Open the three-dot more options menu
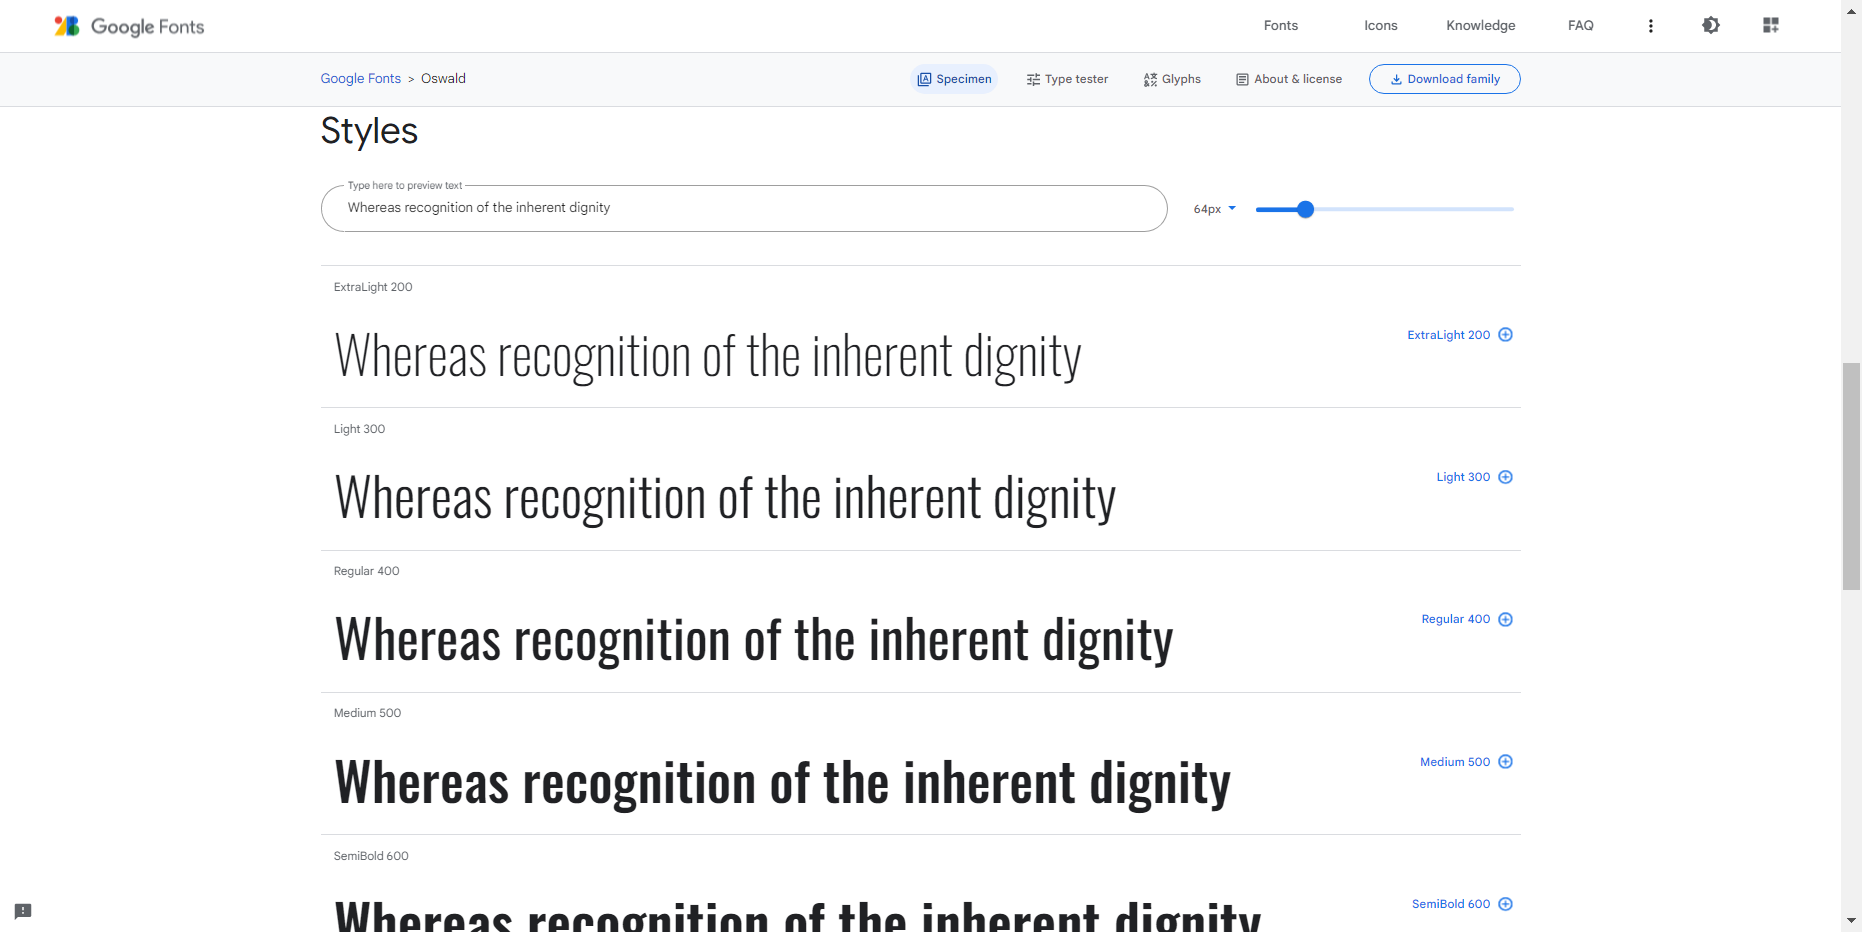The width and height of the screenshot is (1862, 932). click(x=1650, y=26)
